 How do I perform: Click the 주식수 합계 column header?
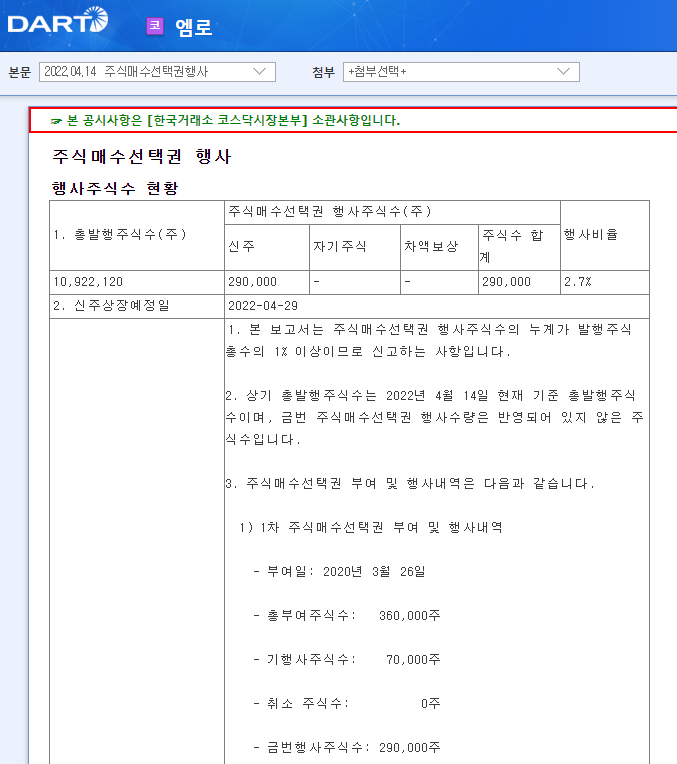click(520, 248)
